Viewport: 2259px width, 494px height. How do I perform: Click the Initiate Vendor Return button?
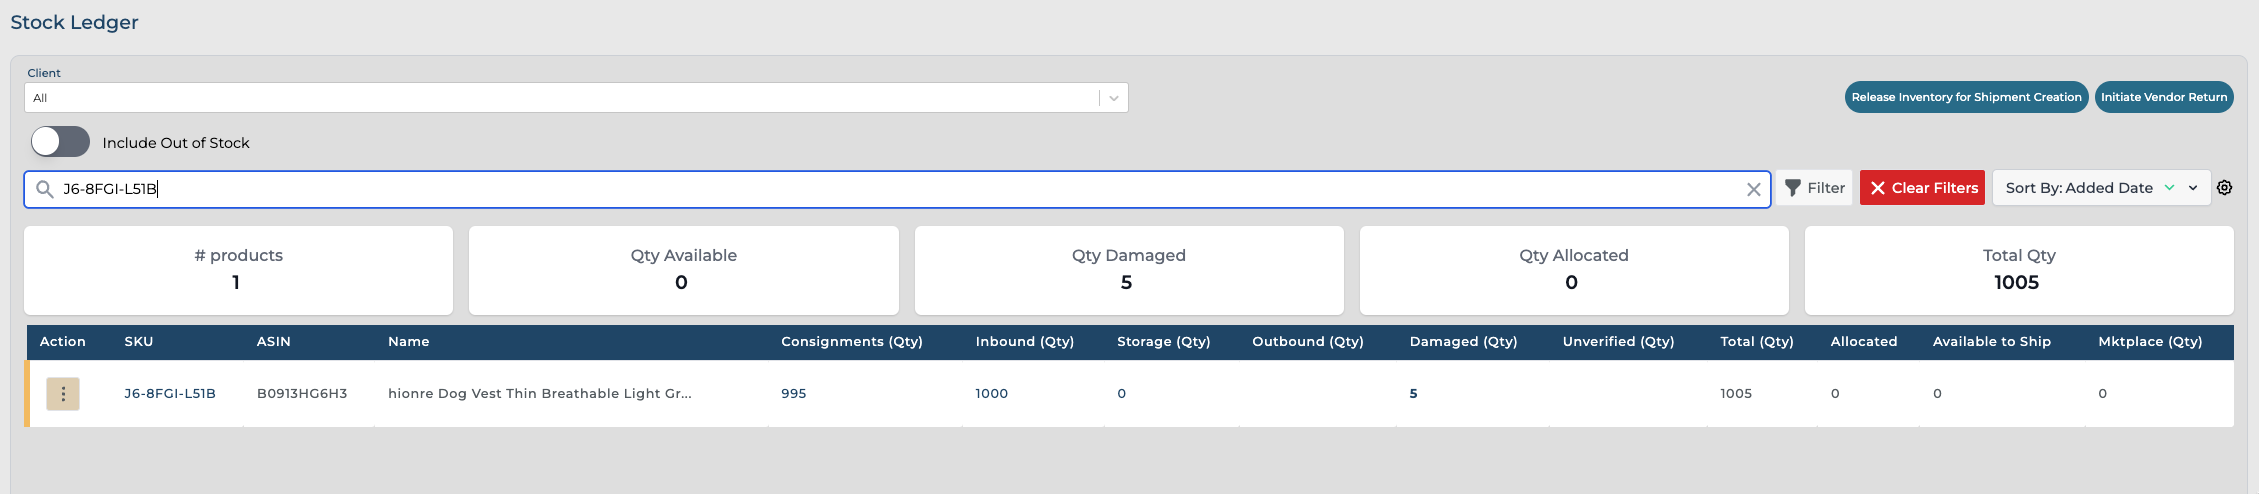(x=2163, y=97)
